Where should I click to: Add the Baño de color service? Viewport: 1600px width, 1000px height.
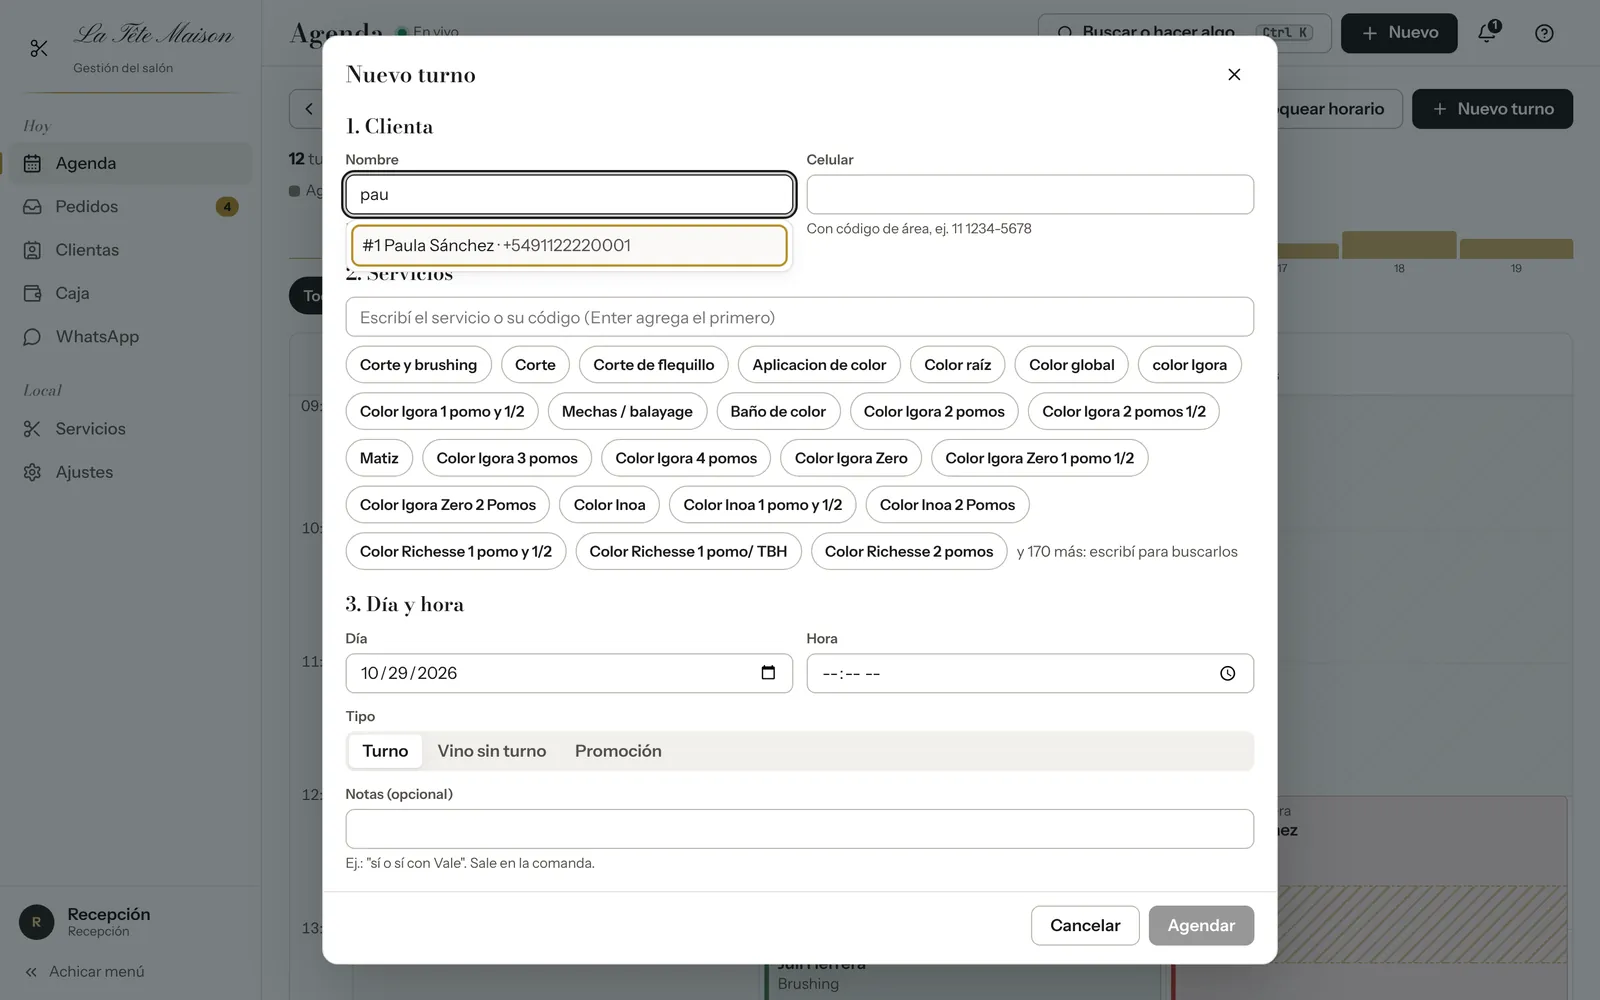tap(778, 412)
